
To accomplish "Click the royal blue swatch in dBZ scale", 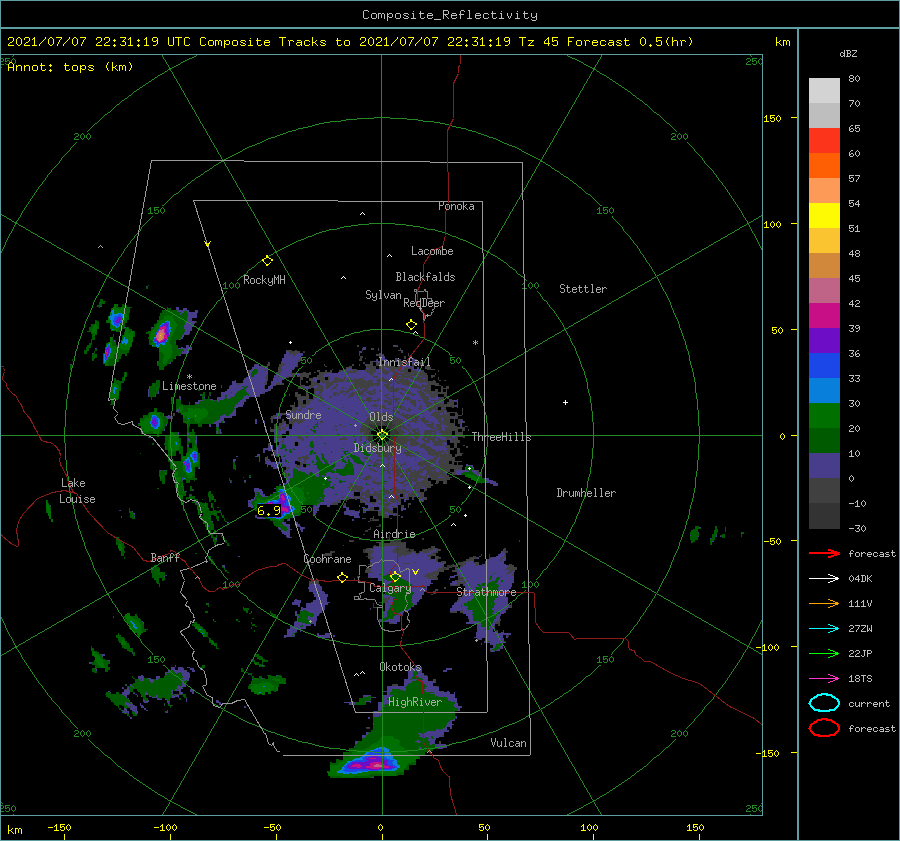I will pos(824,365).
